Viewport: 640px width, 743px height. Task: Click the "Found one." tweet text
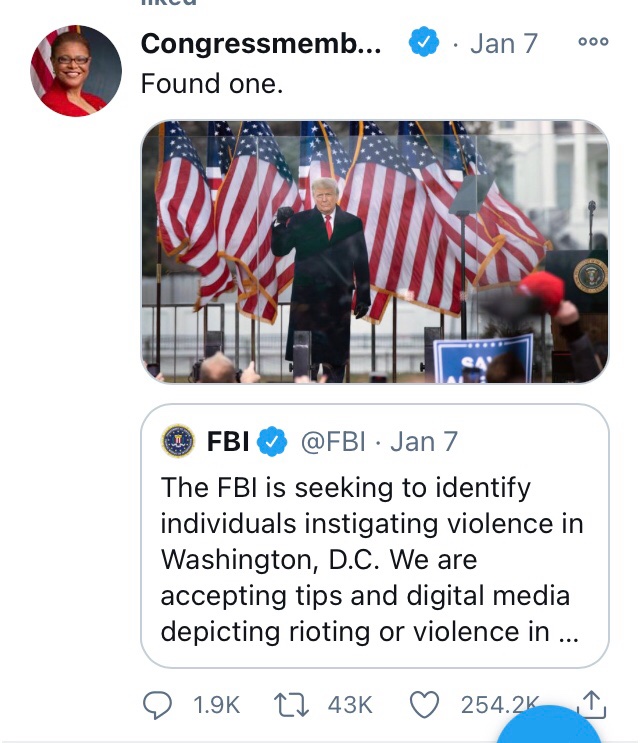[212, 85]
